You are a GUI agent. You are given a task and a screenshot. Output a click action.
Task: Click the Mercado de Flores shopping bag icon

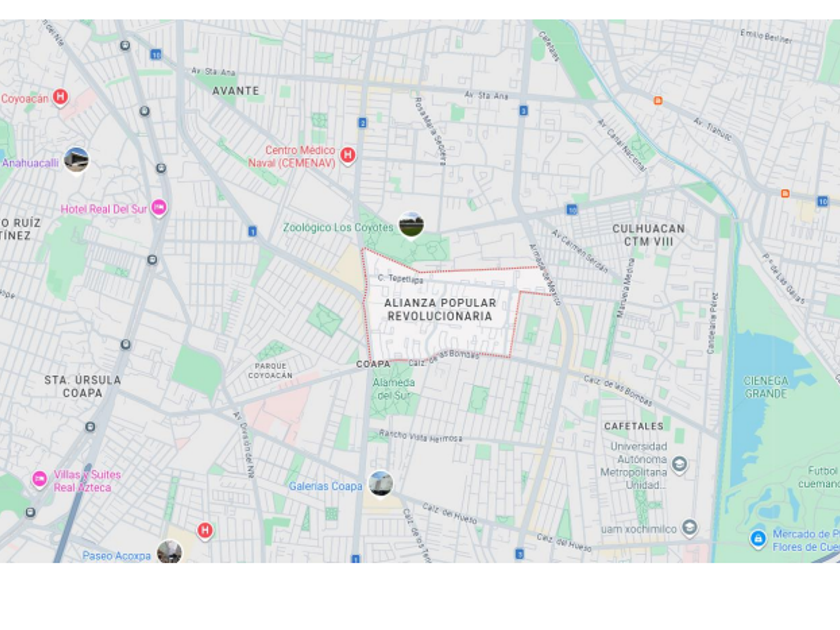point(758,538)
